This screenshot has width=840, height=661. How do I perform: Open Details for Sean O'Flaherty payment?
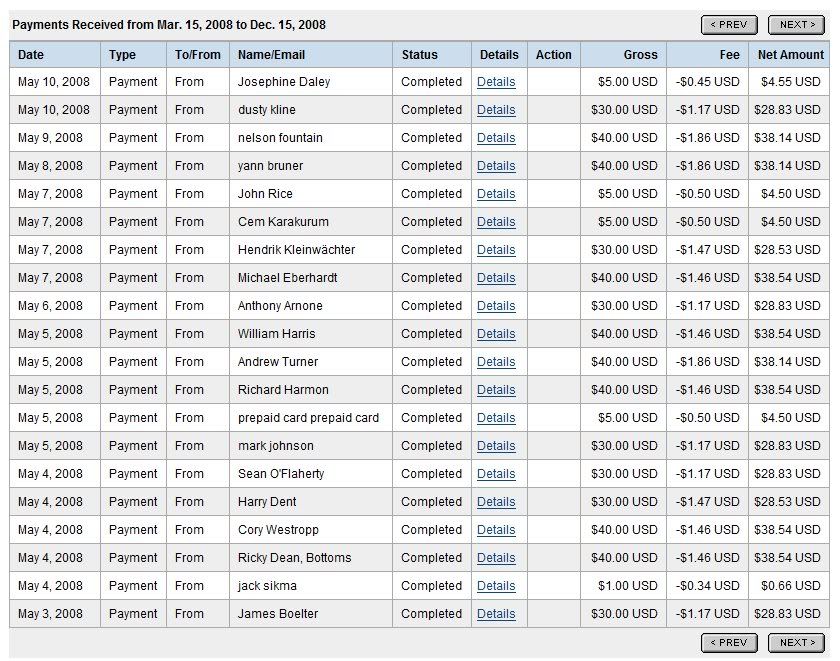pyautogui.click(x=496, y=474)
